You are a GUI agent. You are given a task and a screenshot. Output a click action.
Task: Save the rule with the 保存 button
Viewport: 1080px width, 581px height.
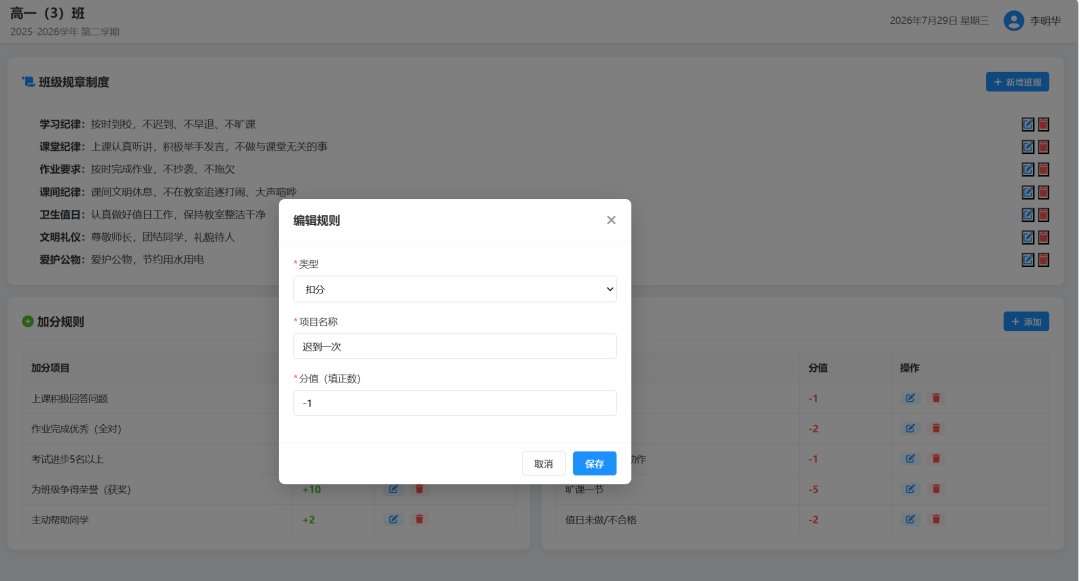(594, 463)
